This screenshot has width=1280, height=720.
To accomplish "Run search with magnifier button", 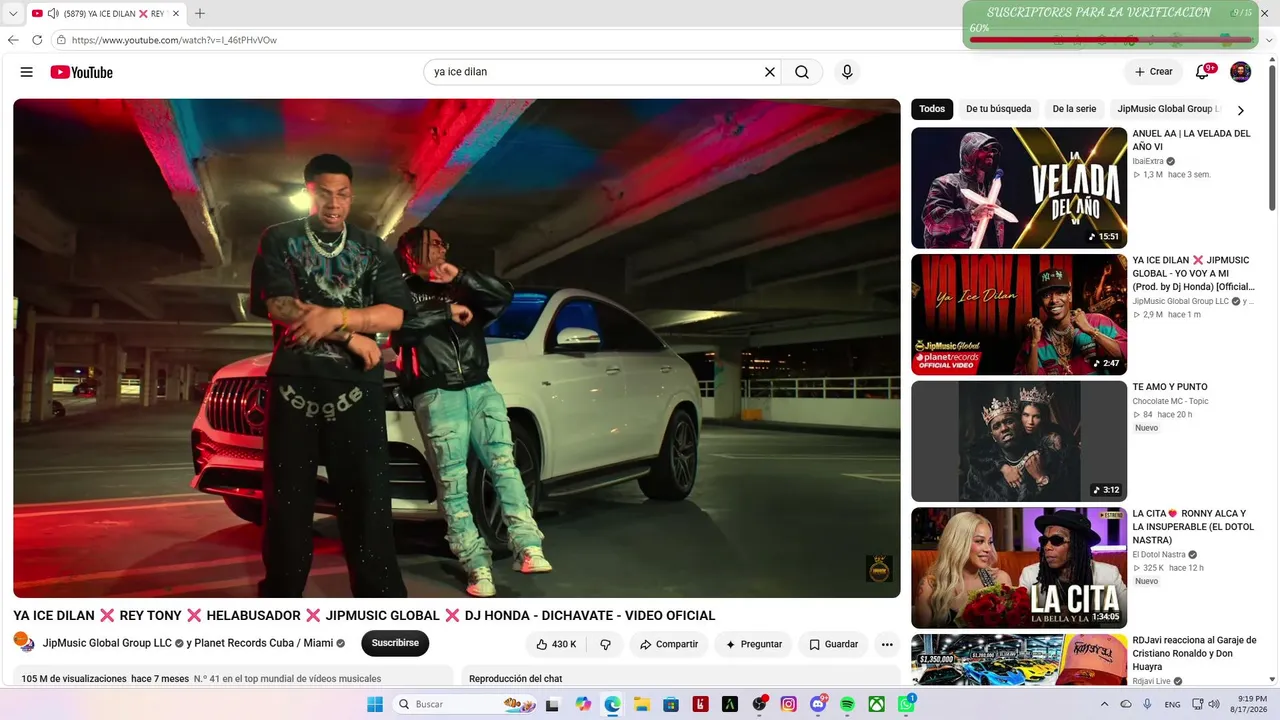I will coord(802,72).
